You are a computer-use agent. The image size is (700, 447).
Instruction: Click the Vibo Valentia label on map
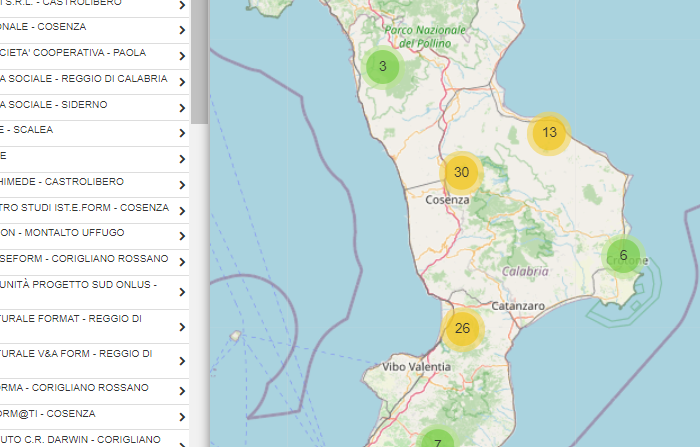417,367
